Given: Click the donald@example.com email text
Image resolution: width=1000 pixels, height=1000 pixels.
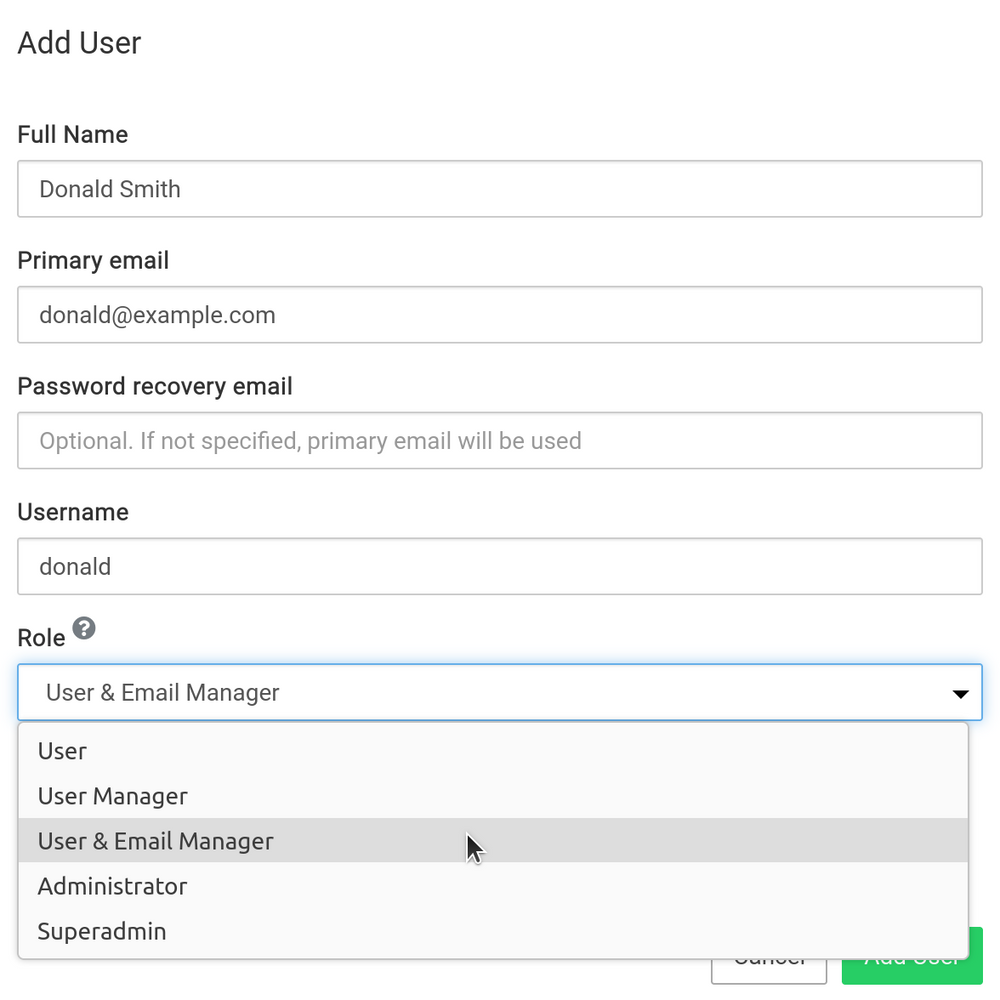Looking at the screenshot, I should tap(157, 315).
